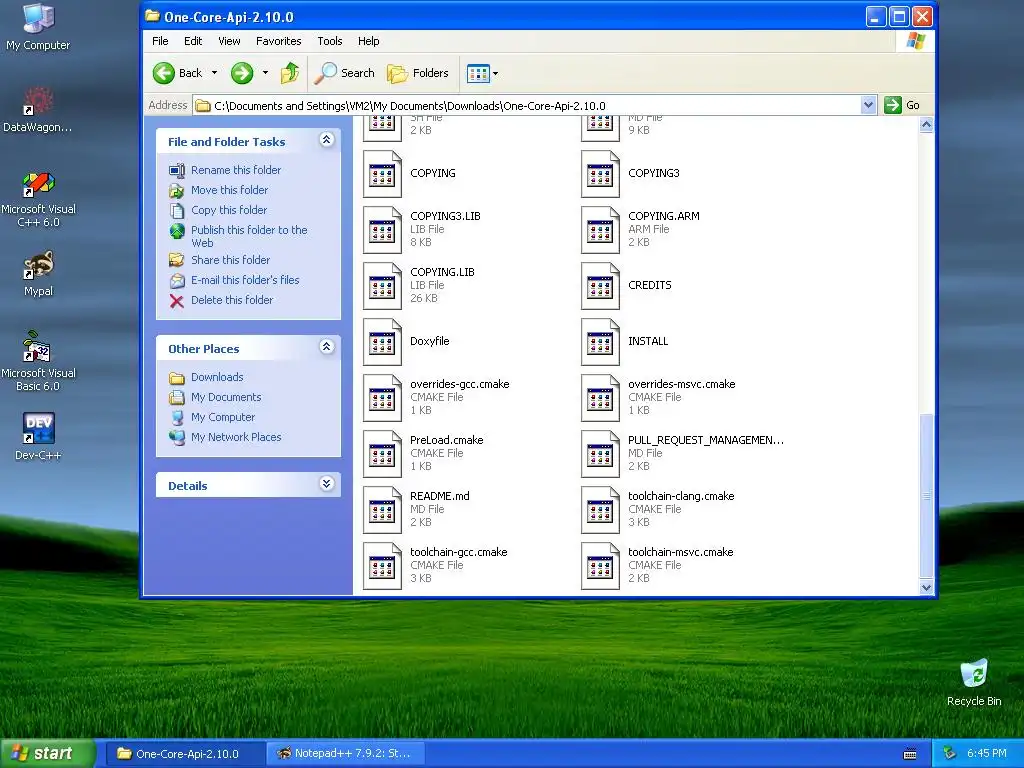The height and width of the screenshot is (768, 1024).
Task: Open the Tools menu
Action: point(330,41)
